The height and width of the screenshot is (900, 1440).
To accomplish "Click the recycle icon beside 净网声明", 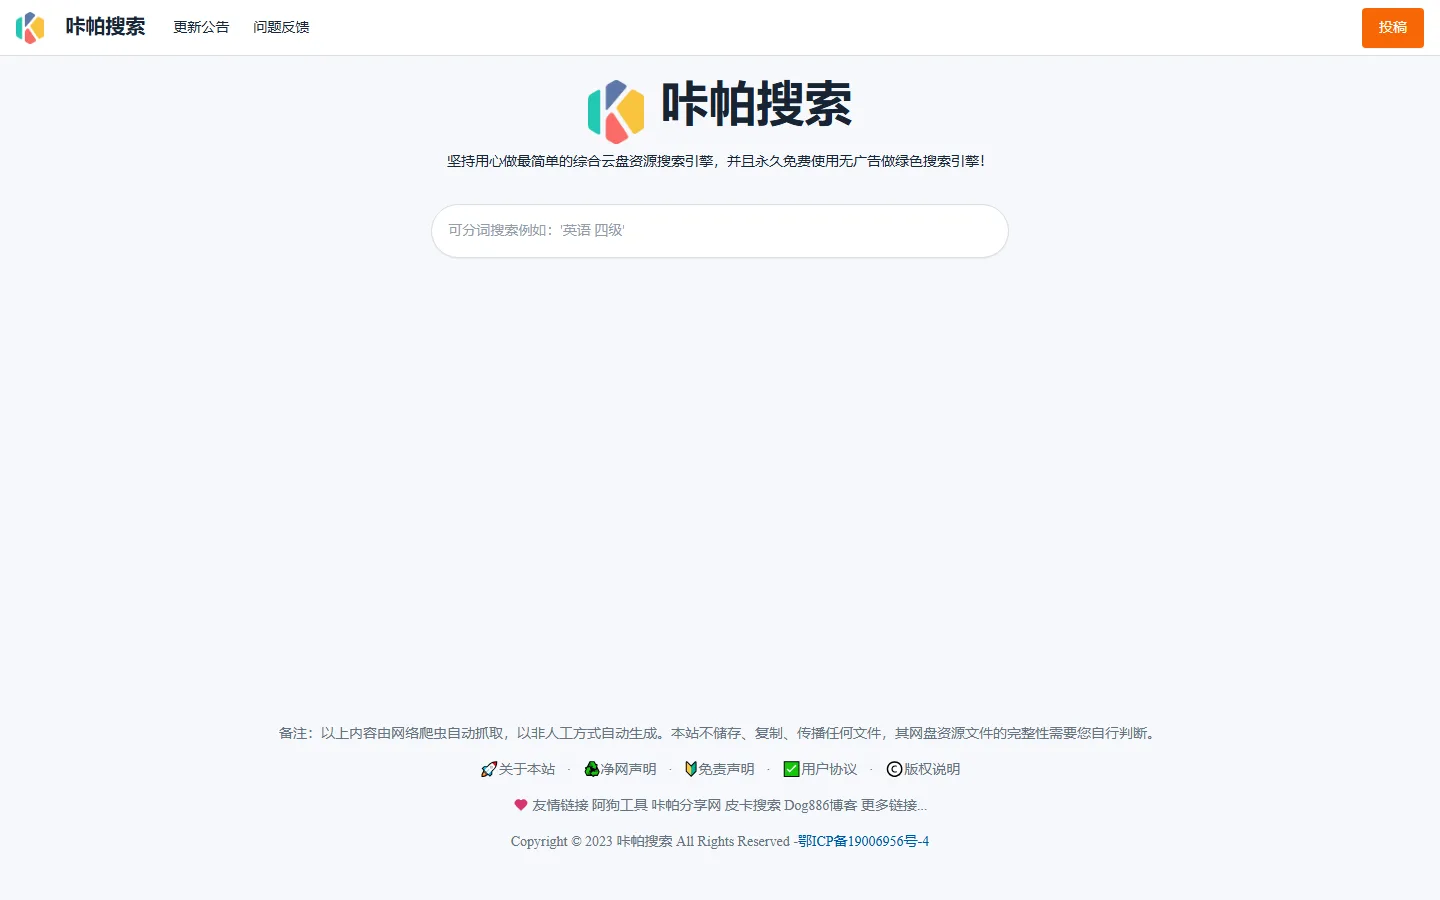I will (592, 769).
